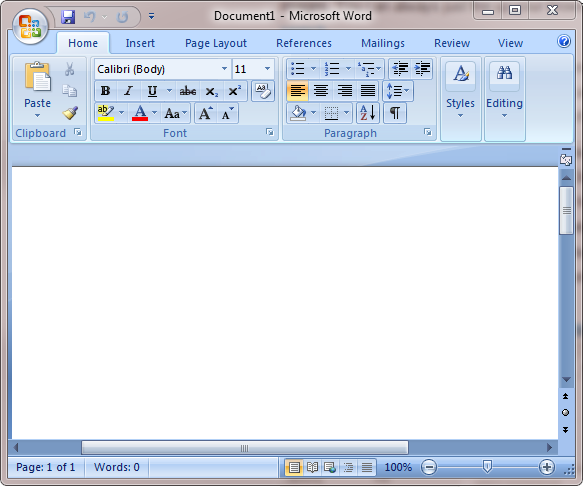Open line spacing options
Screen dimensions: 583x487
(397, 91)
